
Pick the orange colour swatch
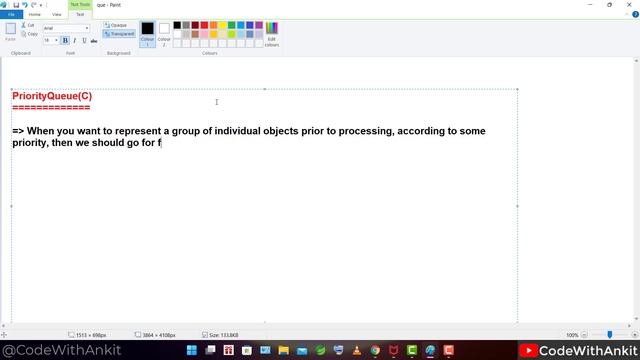pyautogui.click(x=213, y=25)
